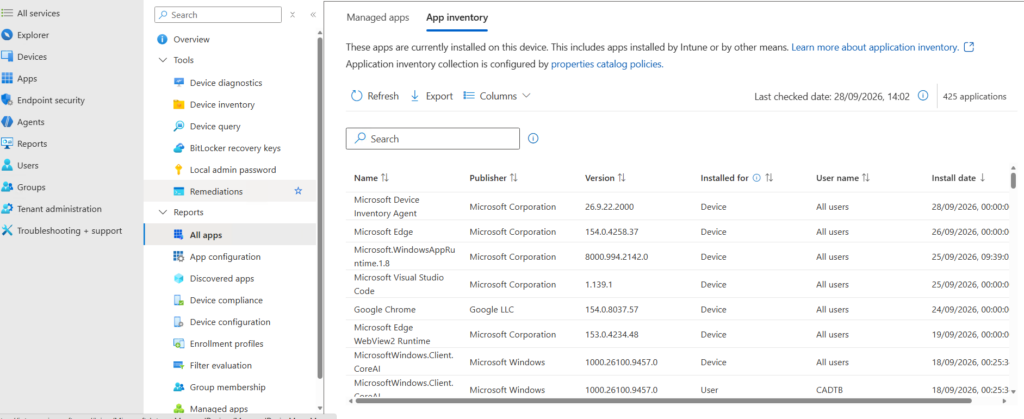1024x419 pixels.
Task: Click Group membership icon
Action: (x=178, y=387)
